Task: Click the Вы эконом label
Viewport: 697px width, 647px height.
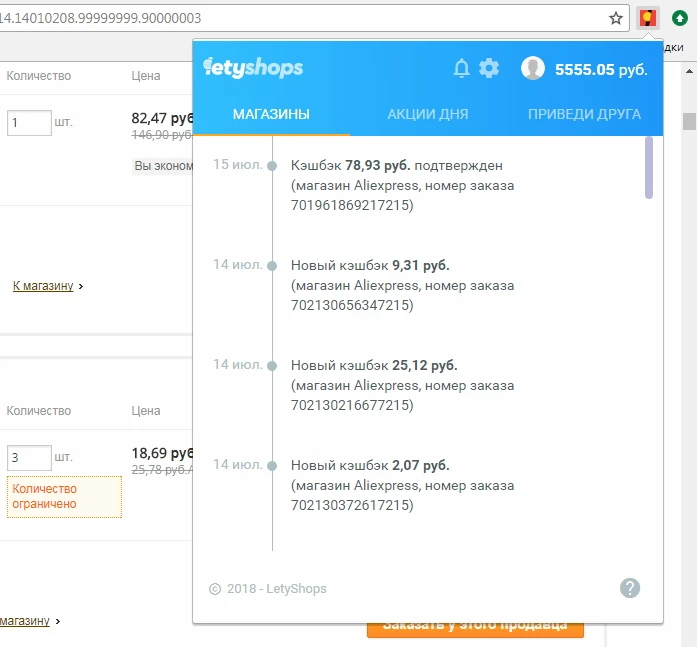Action: 163,166
